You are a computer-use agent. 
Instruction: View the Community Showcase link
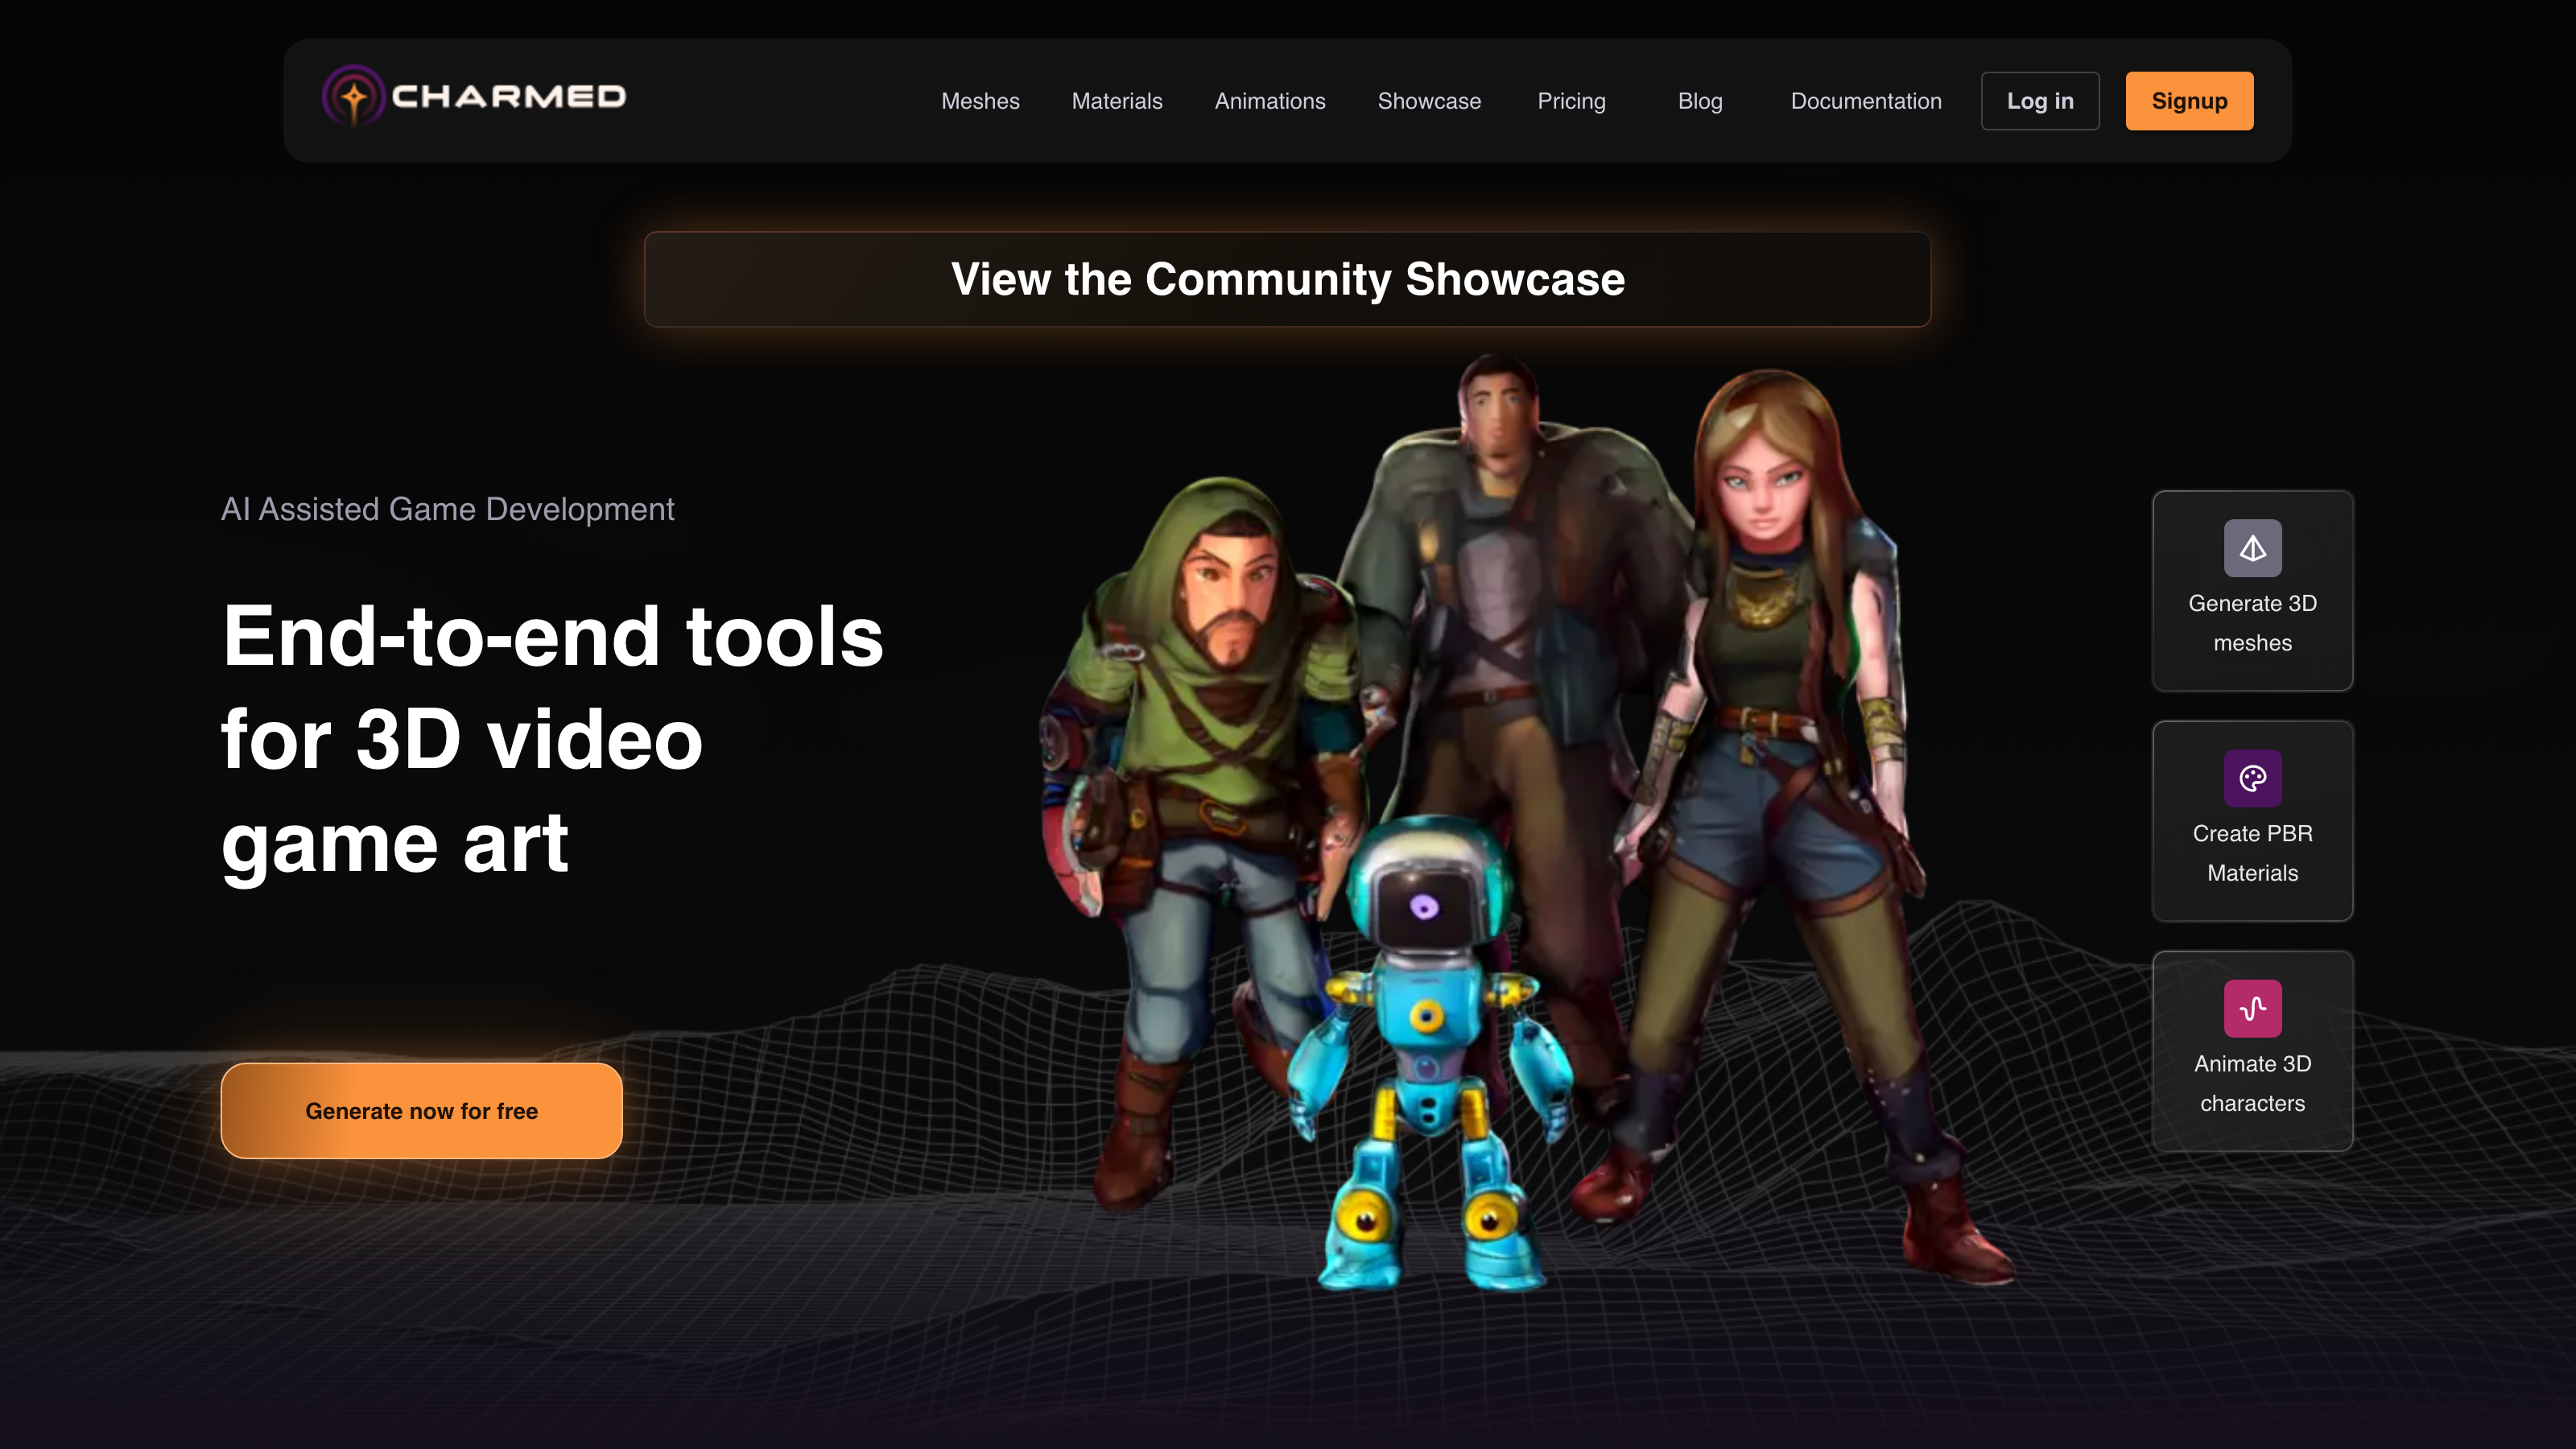coord(1288,278)
